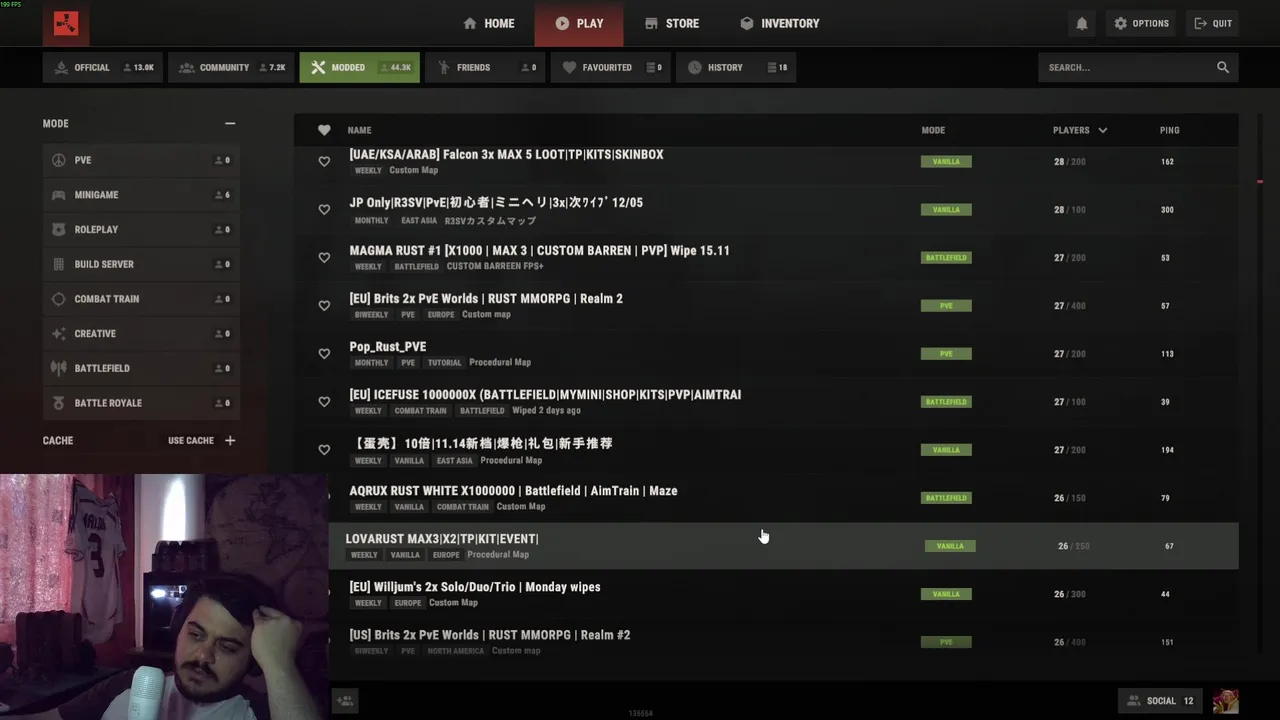
Task: Select LOVARUST MAX3 X2 TP KIT EVENT server
Action: [x=783, y=546]
